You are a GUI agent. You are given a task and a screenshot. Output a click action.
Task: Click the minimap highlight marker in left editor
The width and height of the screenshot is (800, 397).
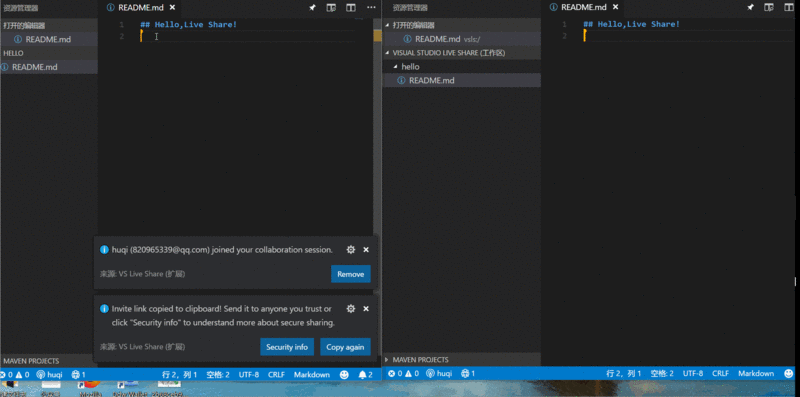(x=378, y=36)
